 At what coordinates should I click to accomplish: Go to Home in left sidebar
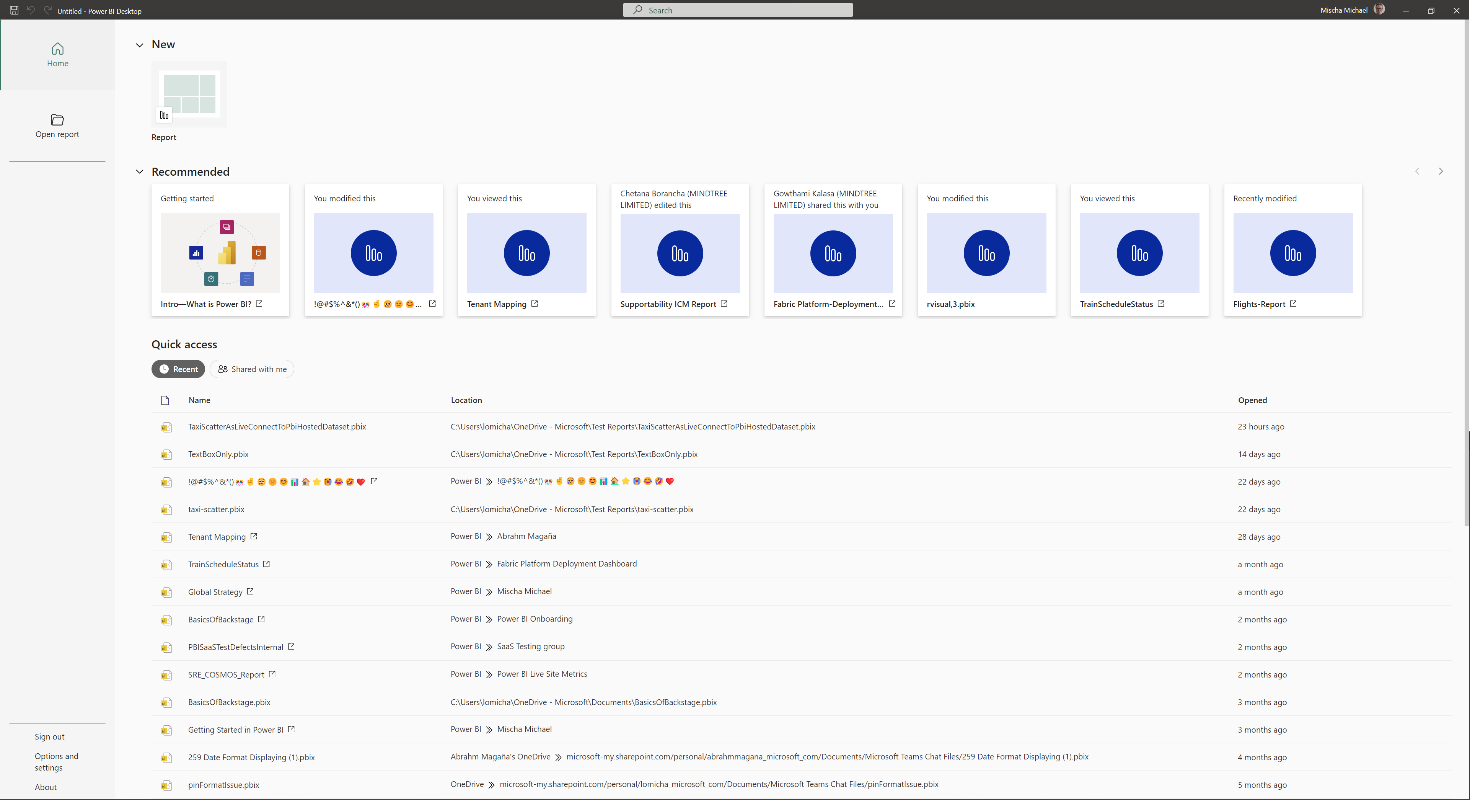[58, 55]
